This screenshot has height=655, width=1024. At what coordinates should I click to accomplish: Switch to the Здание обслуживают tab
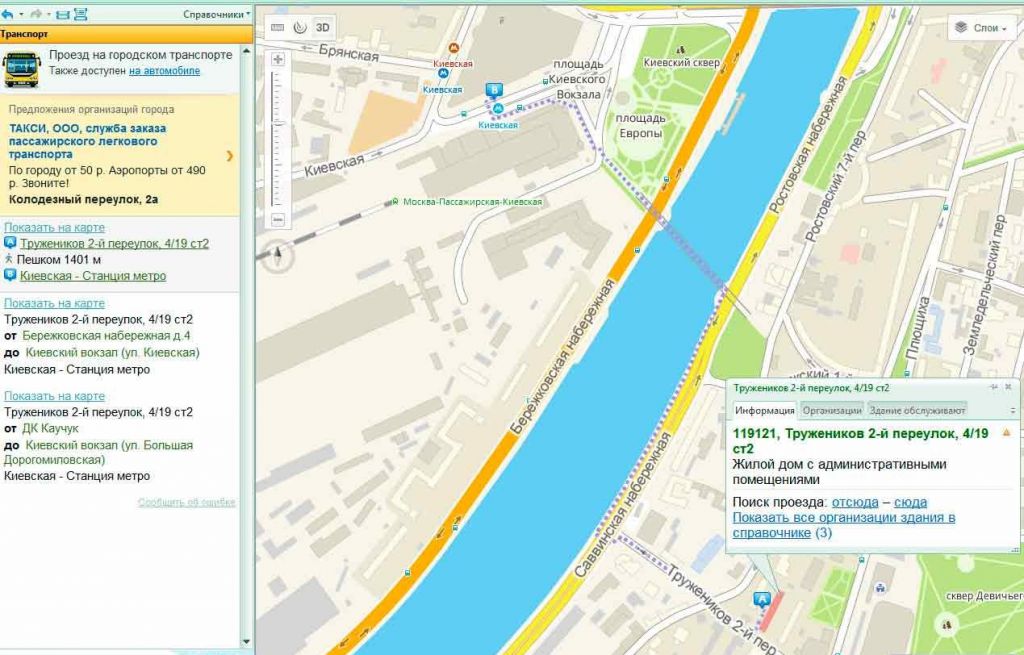[917, 411]
